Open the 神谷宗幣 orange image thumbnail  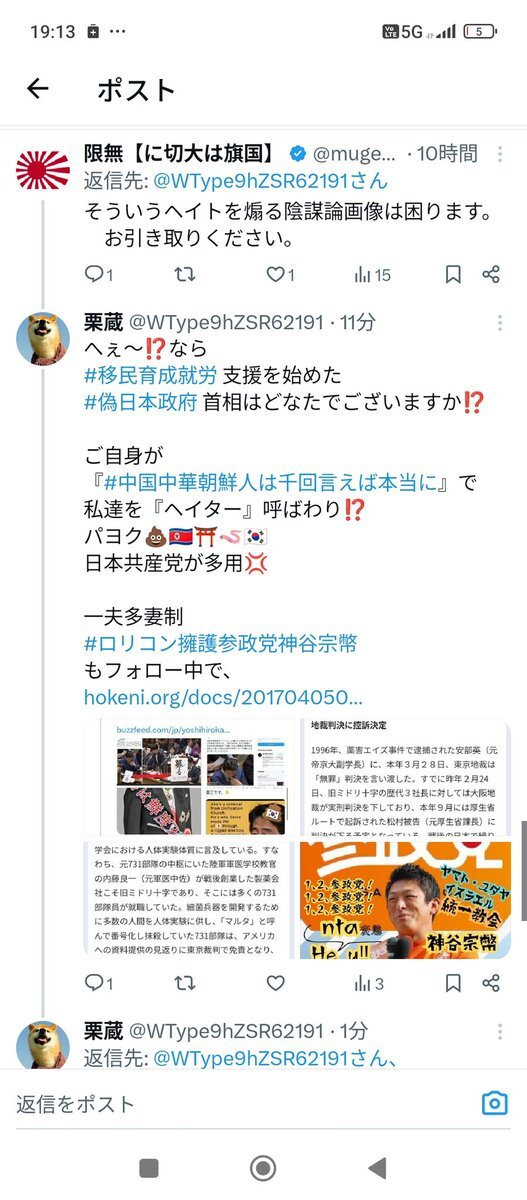point(405,899)
